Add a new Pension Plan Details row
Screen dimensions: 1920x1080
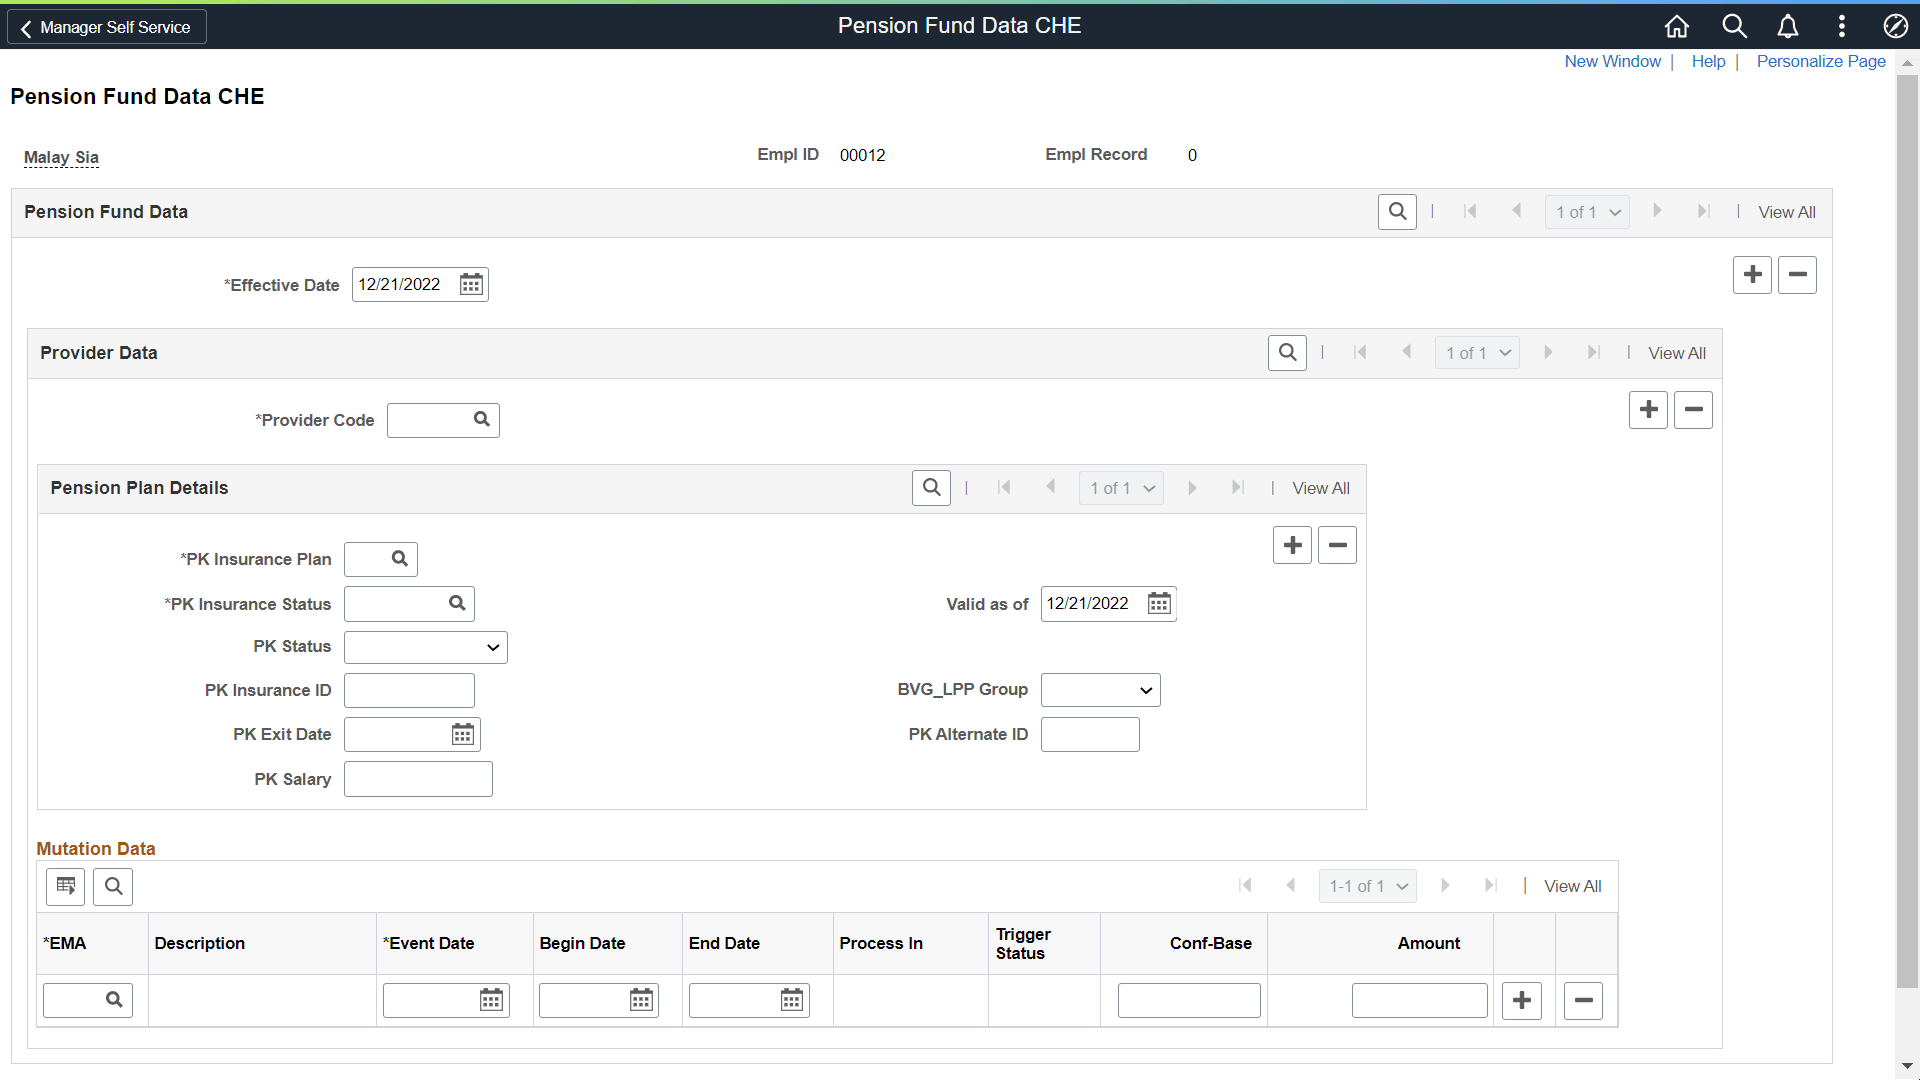click(1292, 545)
